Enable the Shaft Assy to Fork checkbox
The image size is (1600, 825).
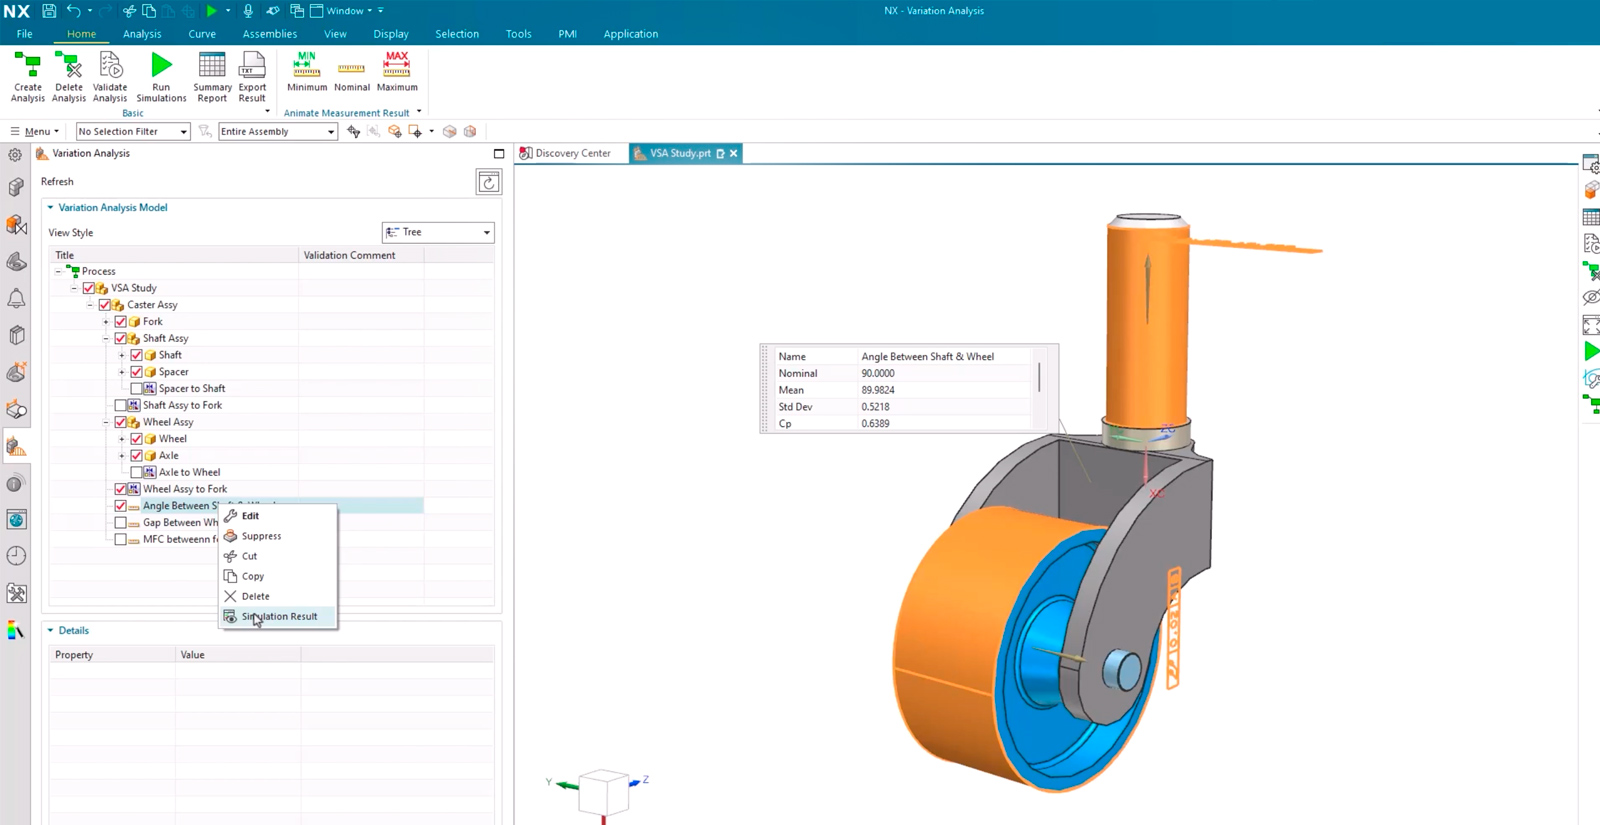tap(121, 406)
